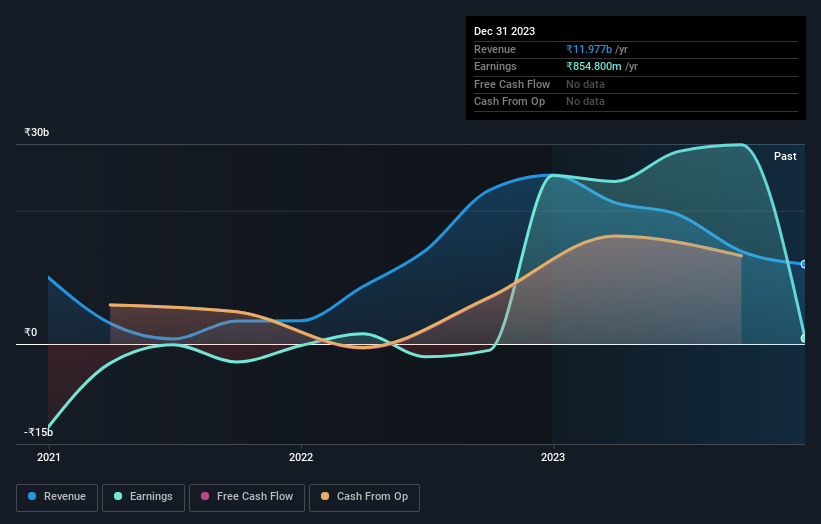Click the Cash From Op 'No data' value
Viewport: 821px width, 524px height.
(585, 102)
